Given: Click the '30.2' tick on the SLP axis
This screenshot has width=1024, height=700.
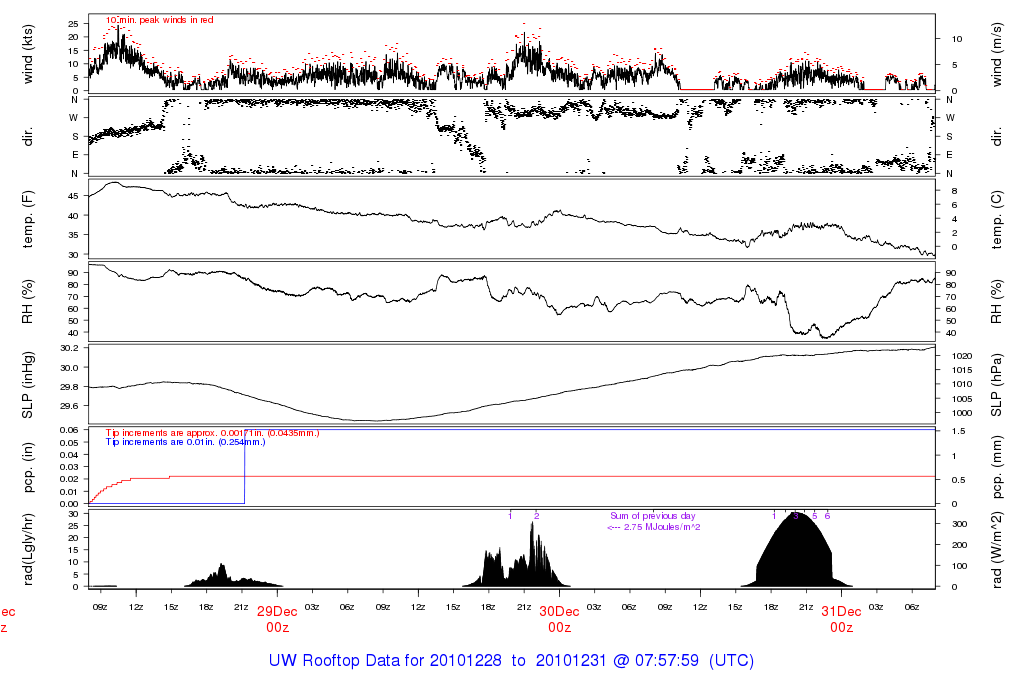Looking at the screenshot, I should (69, 348).
